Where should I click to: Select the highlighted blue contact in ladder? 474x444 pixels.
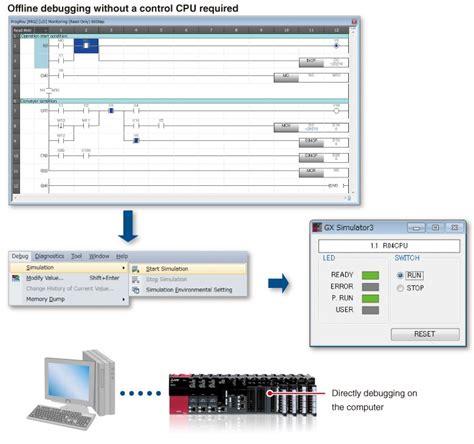pyautogui.click(x=86, y=46)
